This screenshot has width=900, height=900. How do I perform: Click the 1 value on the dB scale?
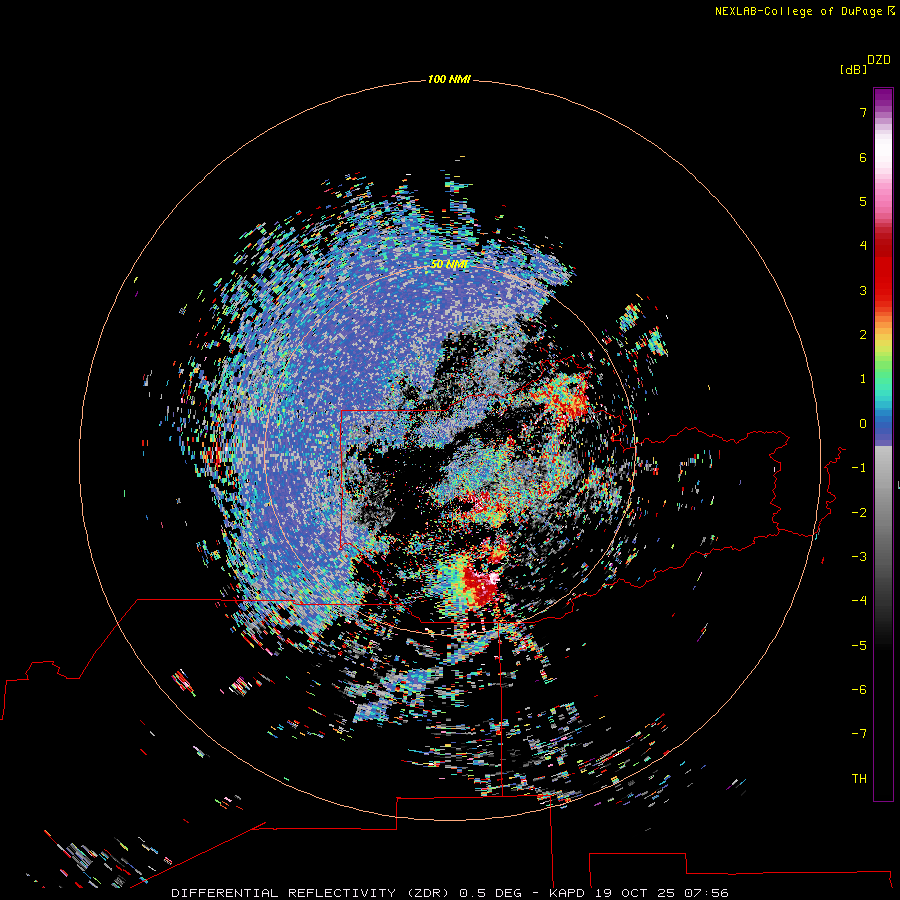tap(863, 379)
